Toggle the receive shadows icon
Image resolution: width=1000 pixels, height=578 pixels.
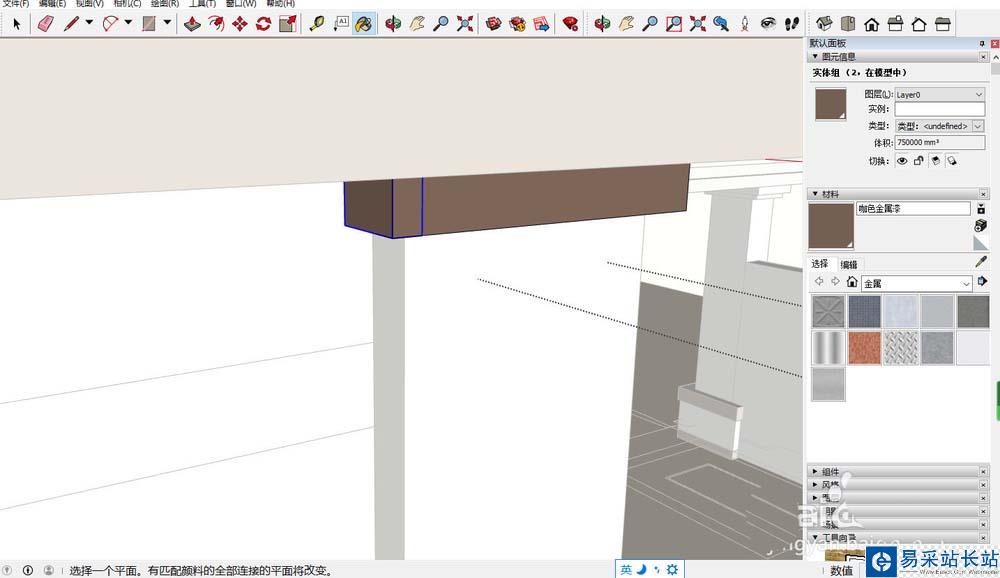(x=935, y=161)
